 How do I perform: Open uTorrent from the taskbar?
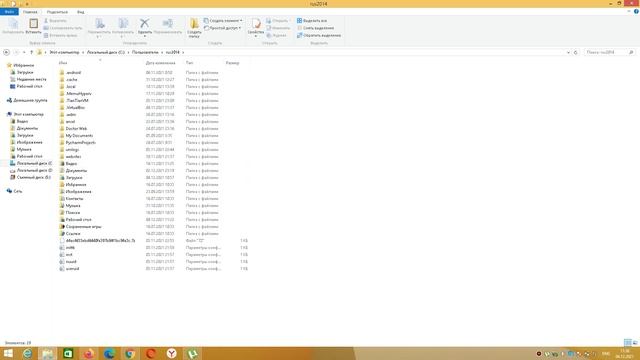click(192, 353)
